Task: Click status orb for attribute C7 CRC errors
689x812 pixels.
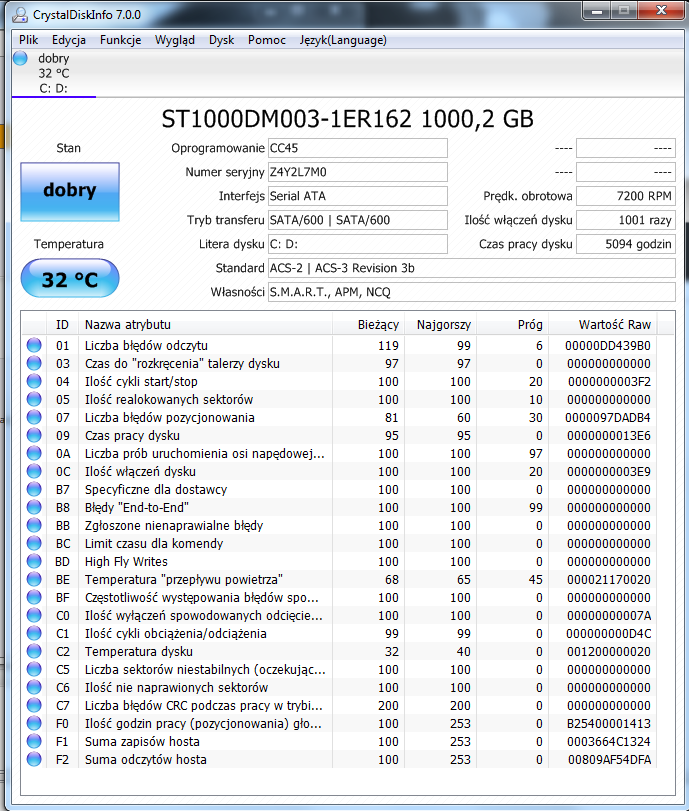Action: pos(34,705)
